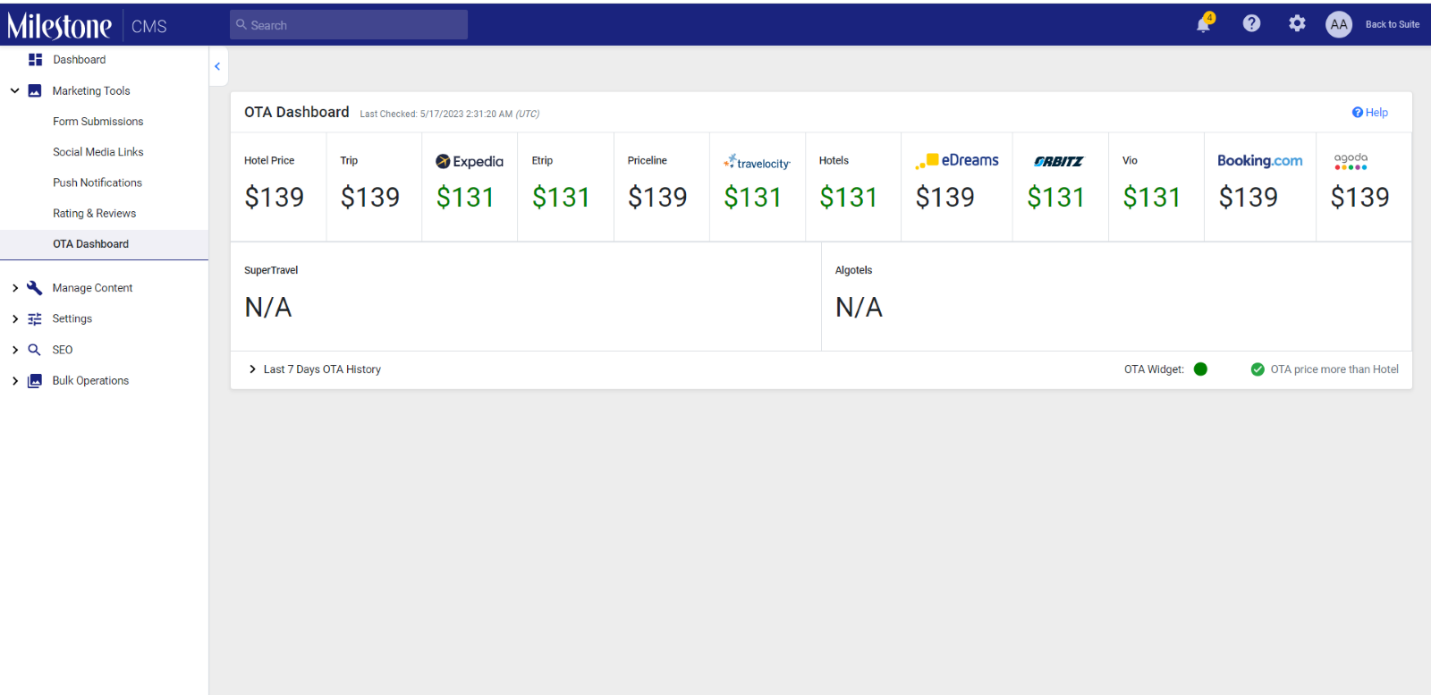The width and height of the screenshot is (1431, 695).
Task: Click the Booking.com $139 price
Action: (x=1248, y=197)
